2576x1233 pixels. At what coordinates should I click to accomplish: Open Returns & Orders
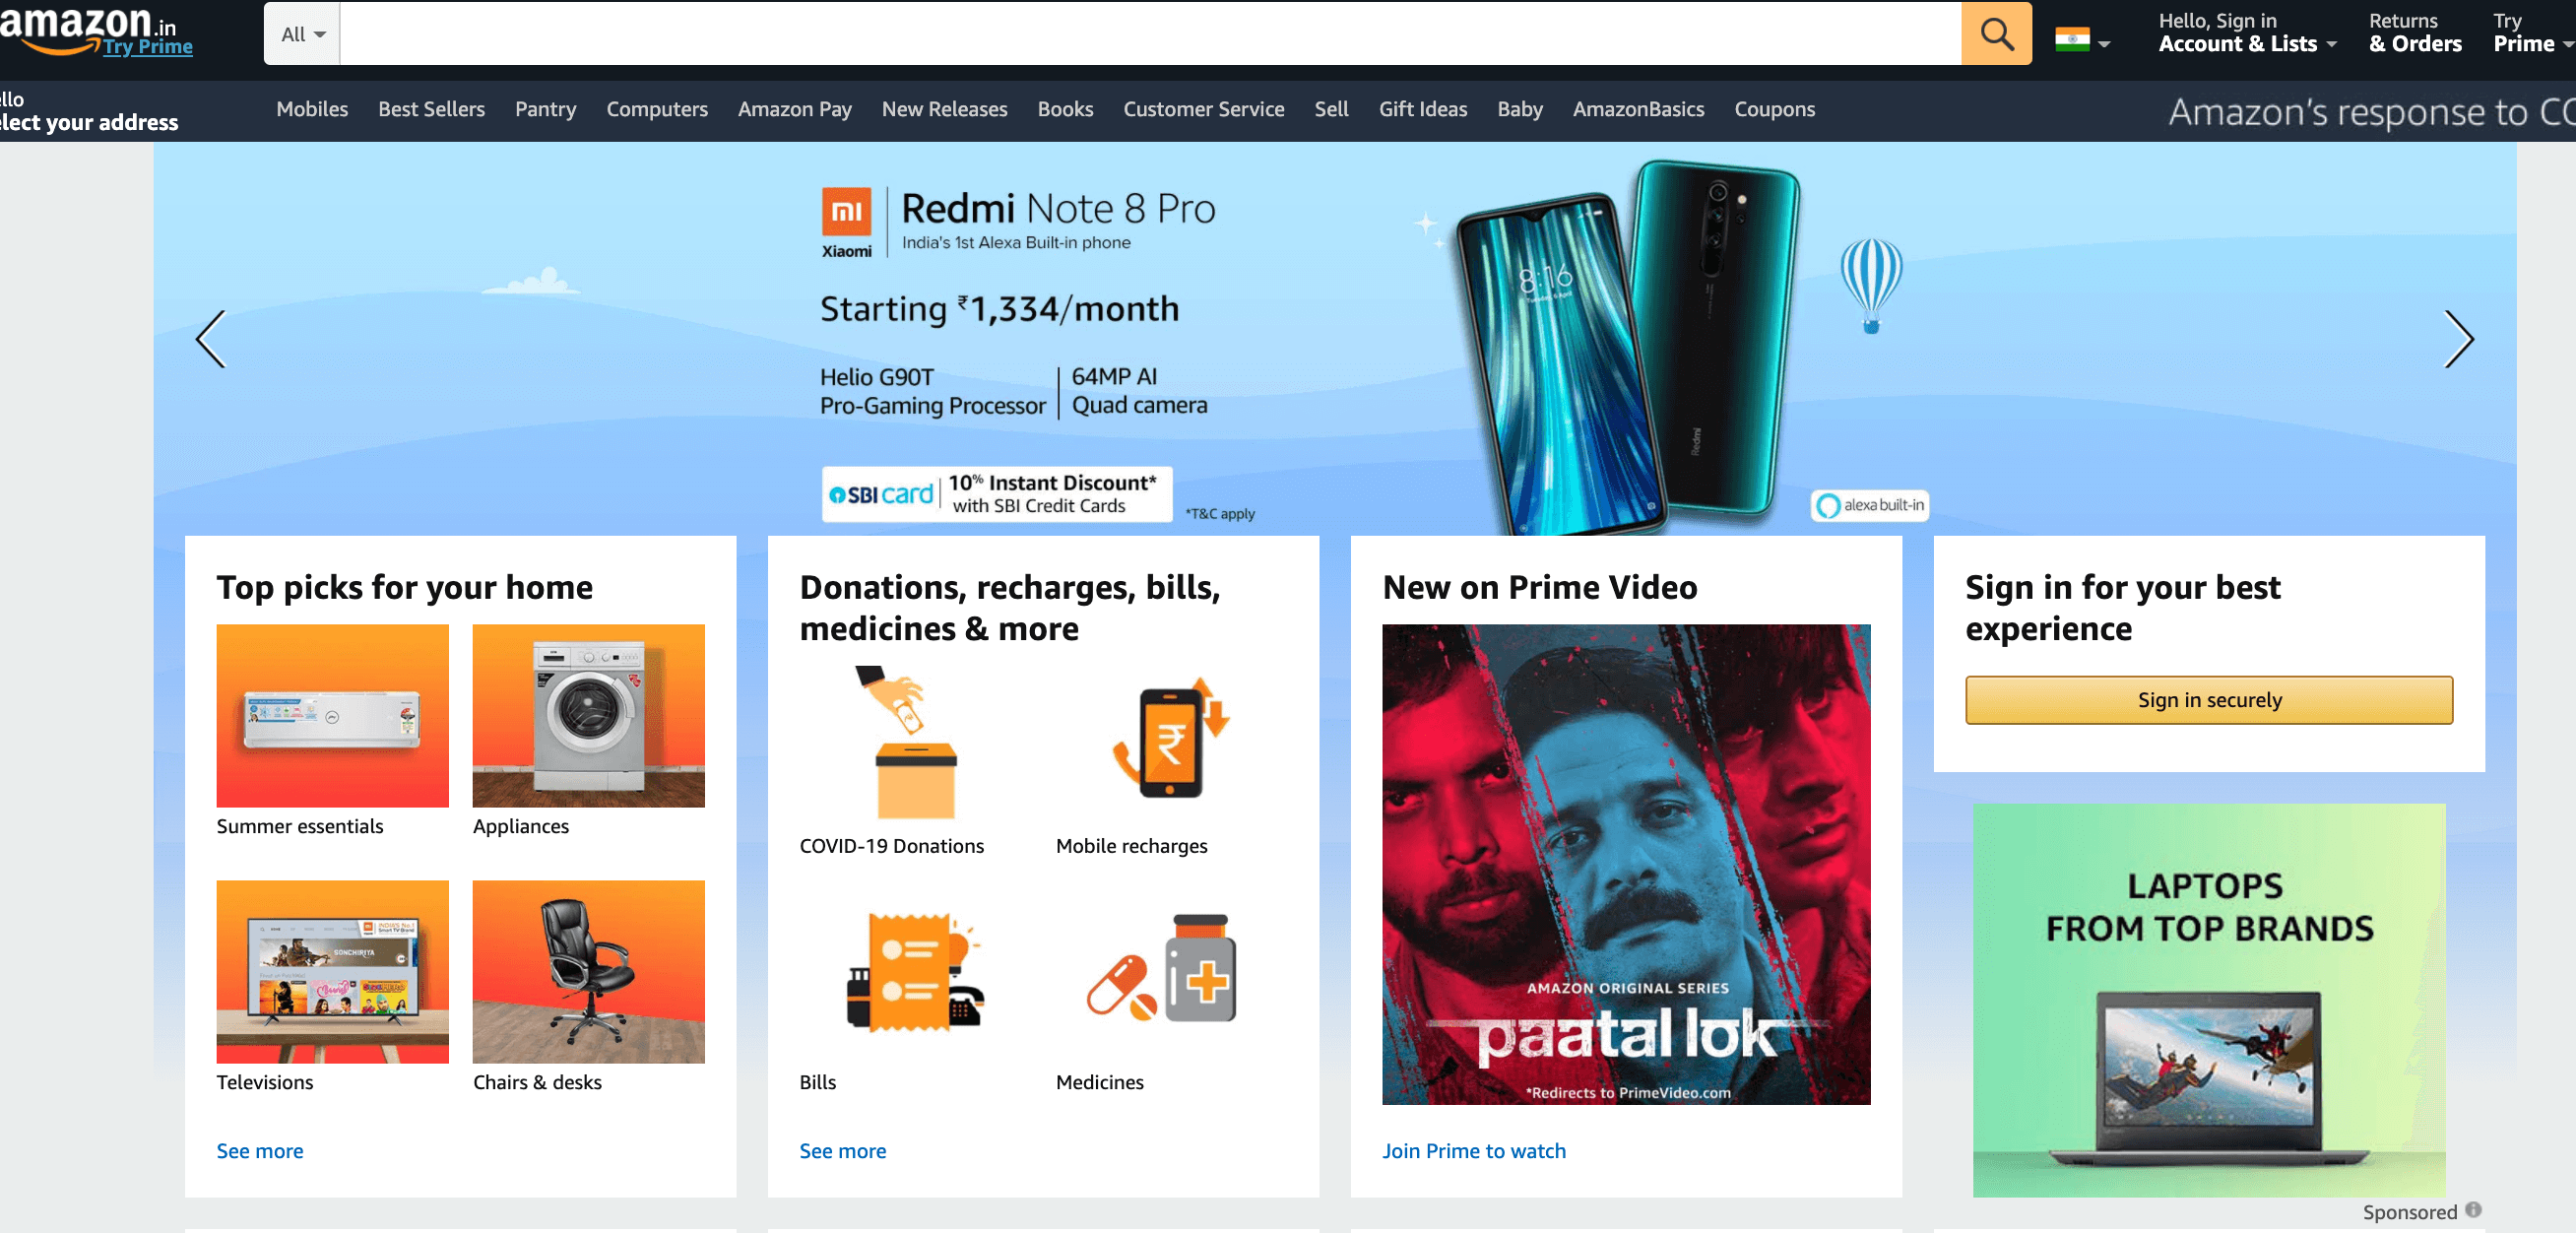click(x=2414, y=33)
